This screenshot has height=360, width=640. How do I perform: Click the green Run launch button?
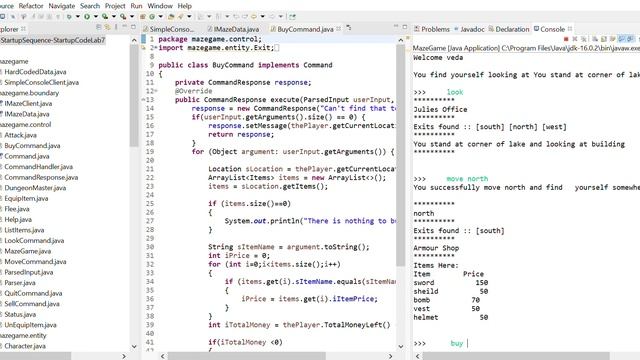87,16
